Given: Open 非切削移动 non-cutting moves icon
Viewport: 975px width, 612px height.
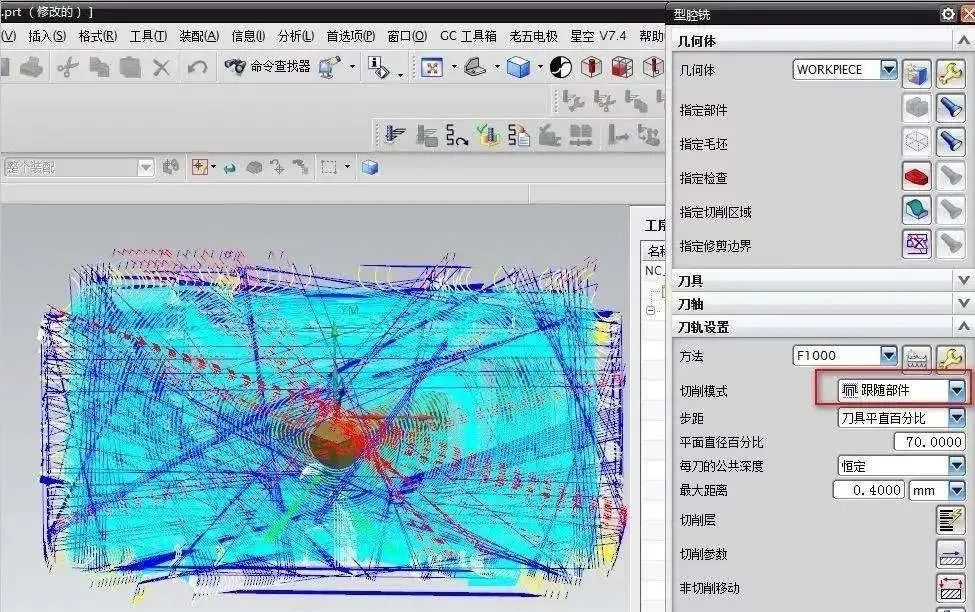Looking at the screenshot, I should click(949, 588).
